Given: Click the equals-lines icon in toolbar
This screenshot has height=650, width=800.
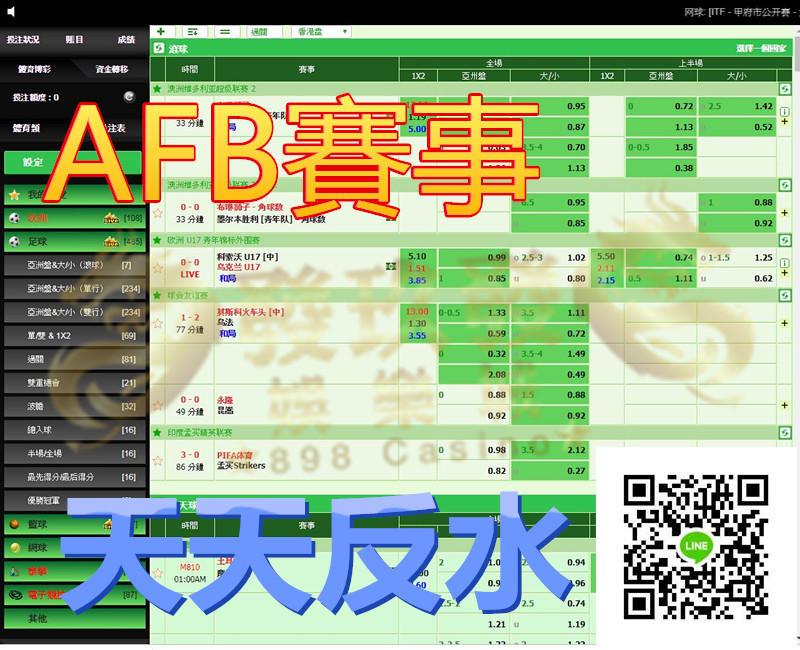Looking at the screenshot, I should tap(225, 31).
